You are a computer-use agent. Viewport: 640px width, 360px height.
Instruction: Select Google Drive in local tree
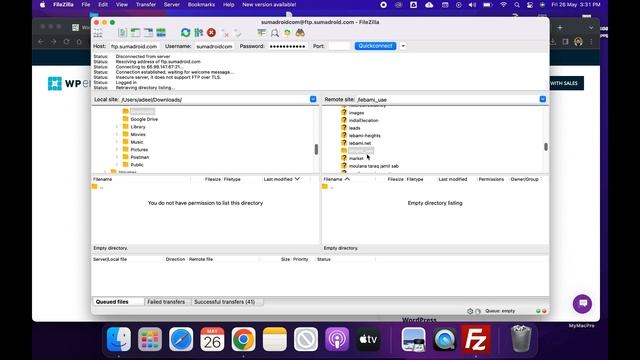[144, 119]
